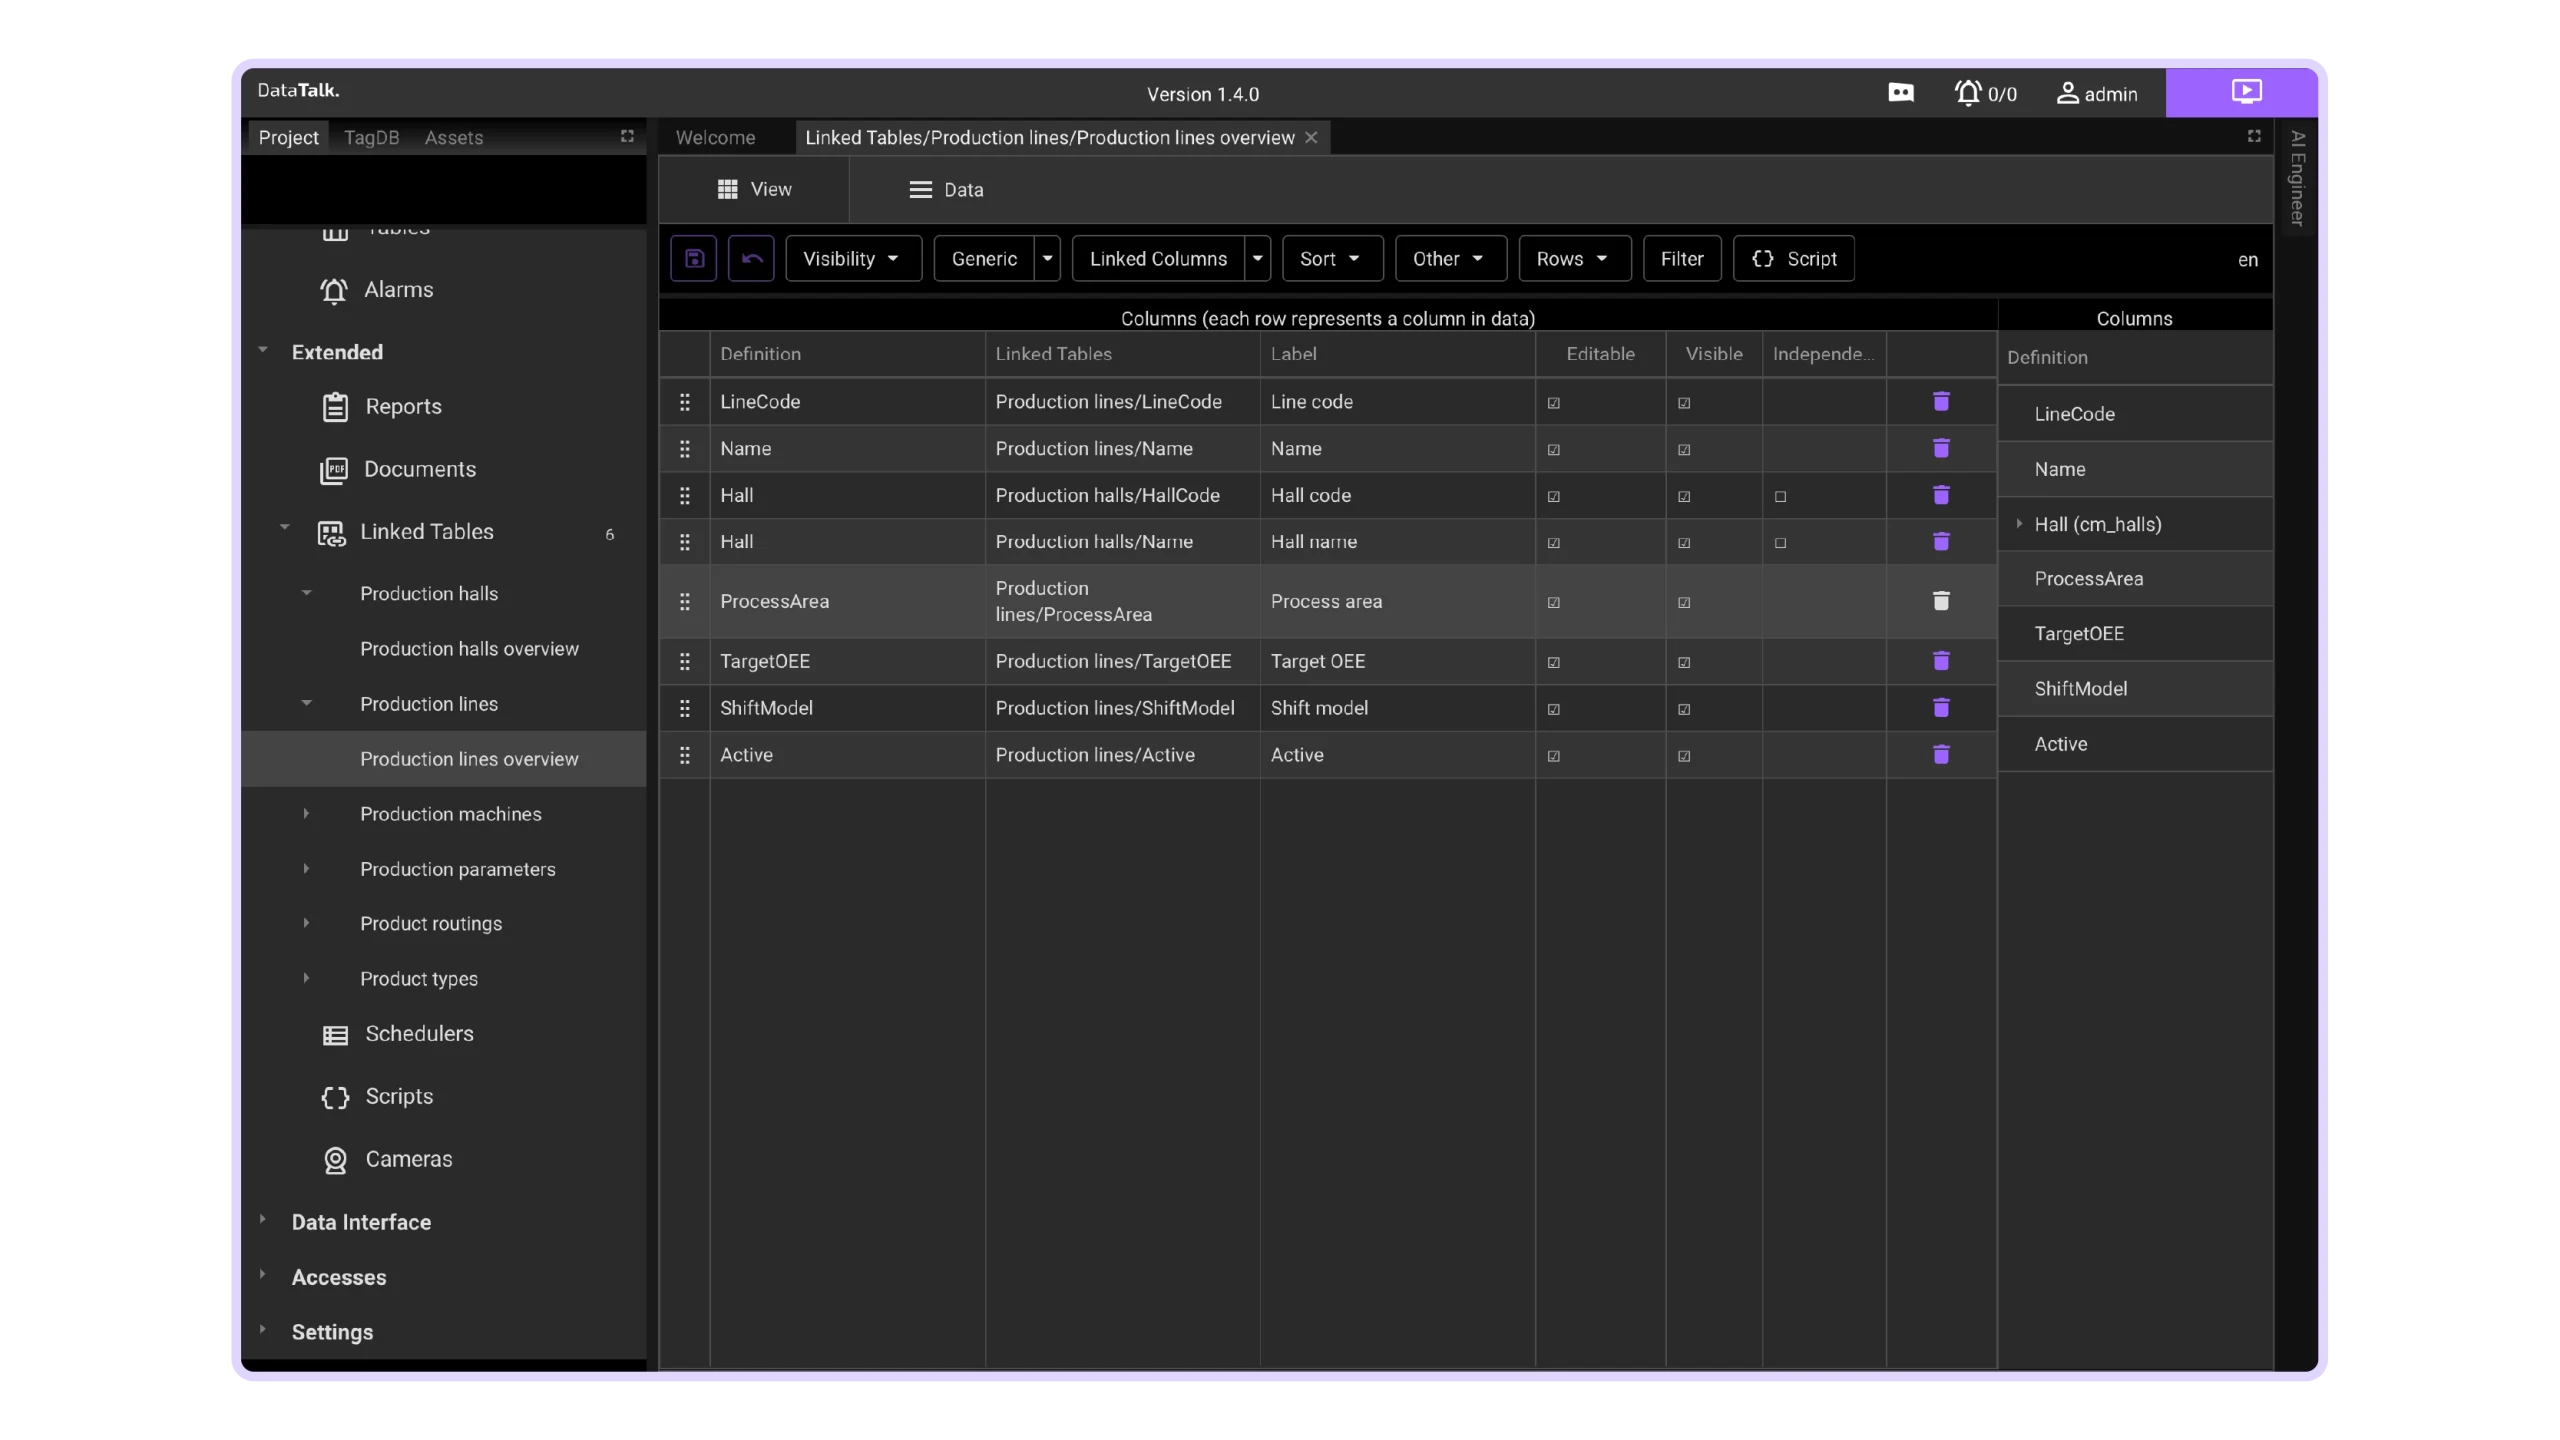Click drag handle of ProcessArea row
2560x1440 pixels.
[685, 602]
